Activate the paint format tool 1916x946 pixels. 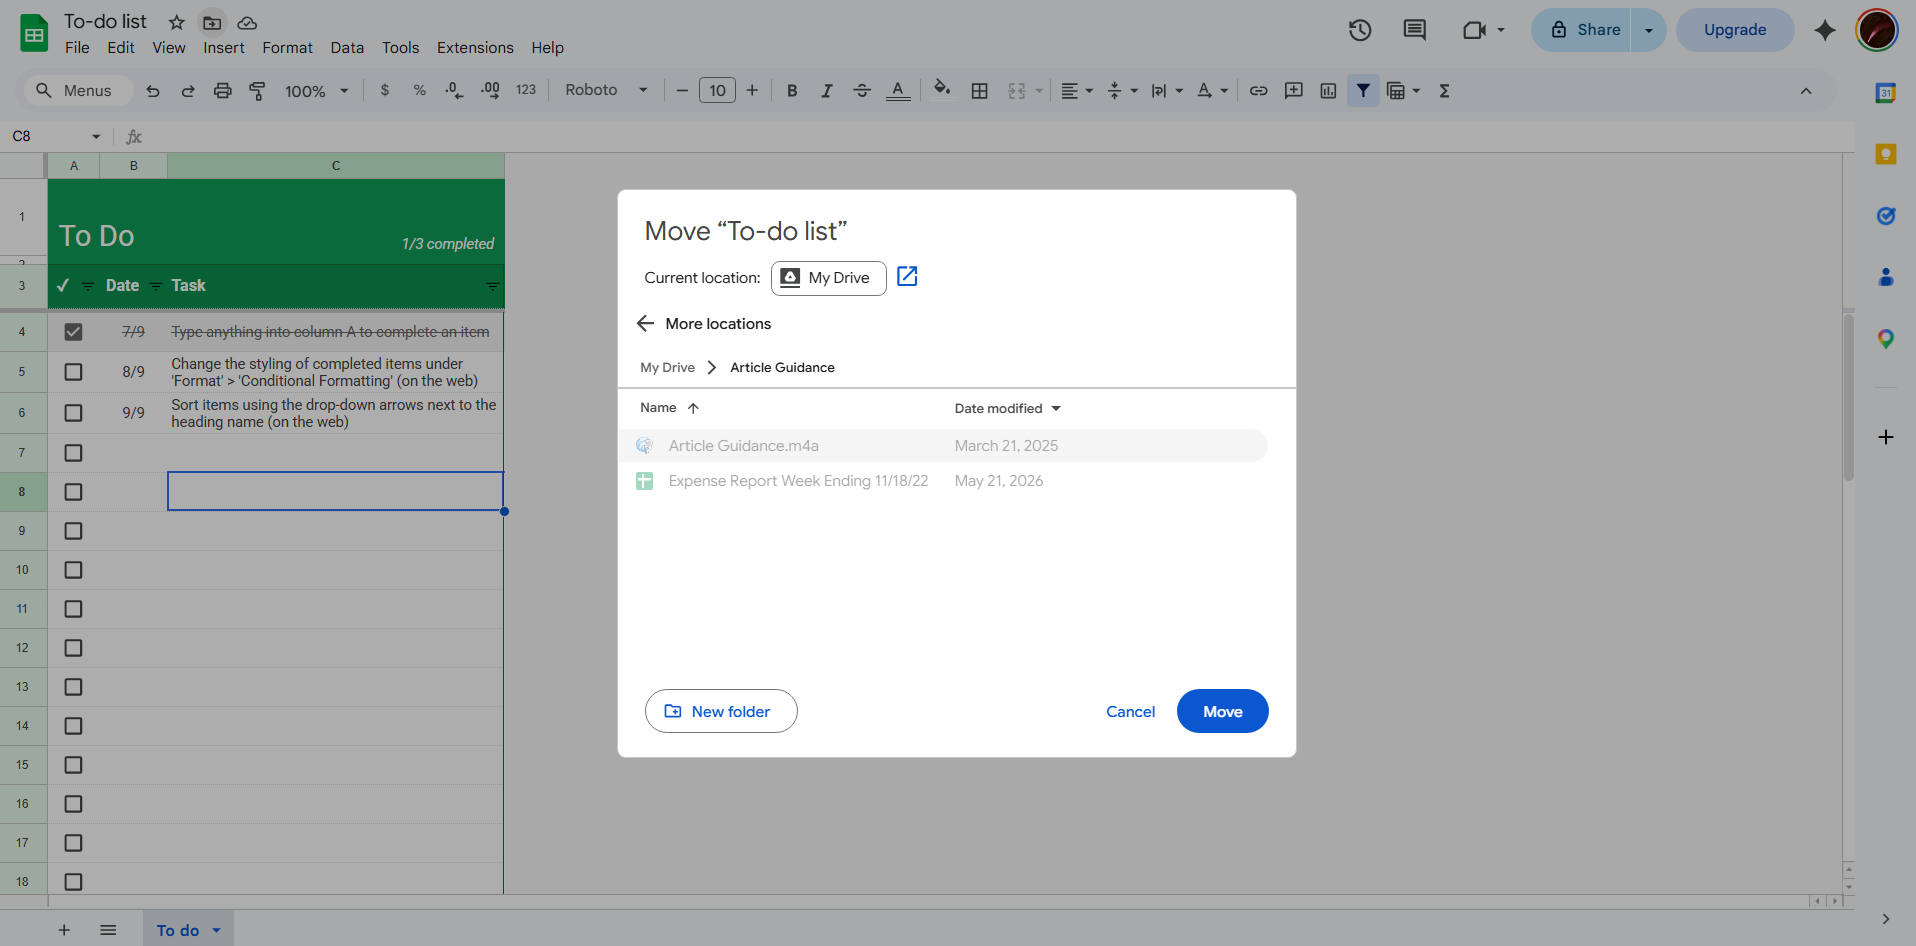[x=257, y=91]
